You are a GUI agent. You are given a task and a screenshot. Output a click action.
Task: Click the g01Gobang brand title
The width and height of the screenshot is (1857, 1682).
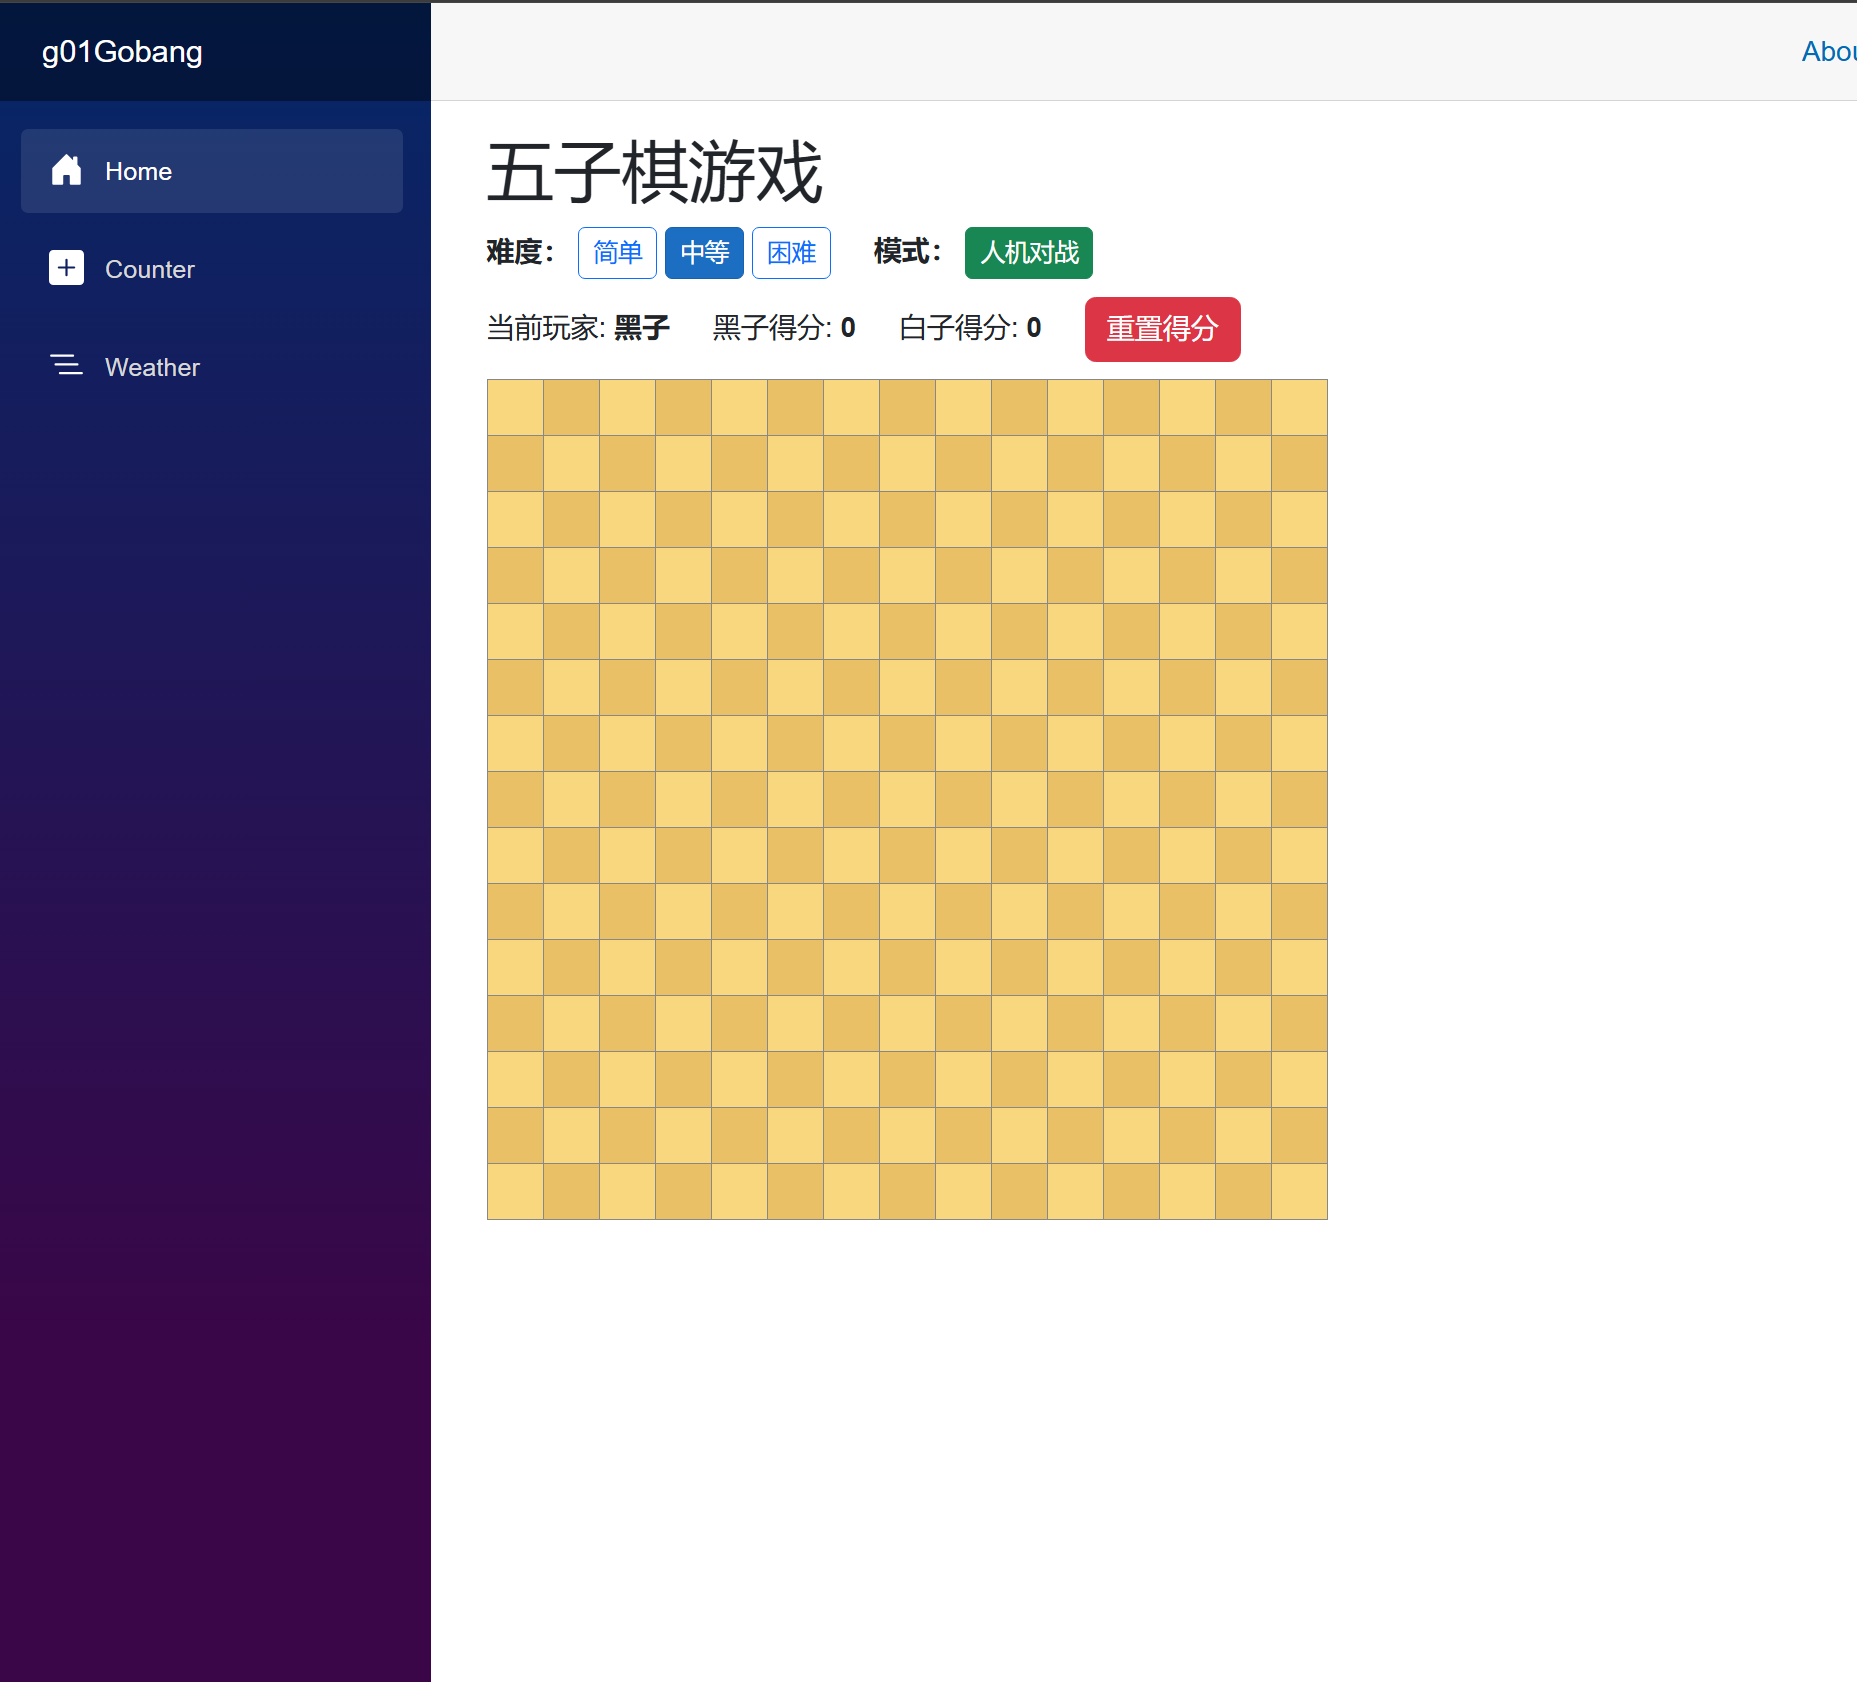pos(122,52)
